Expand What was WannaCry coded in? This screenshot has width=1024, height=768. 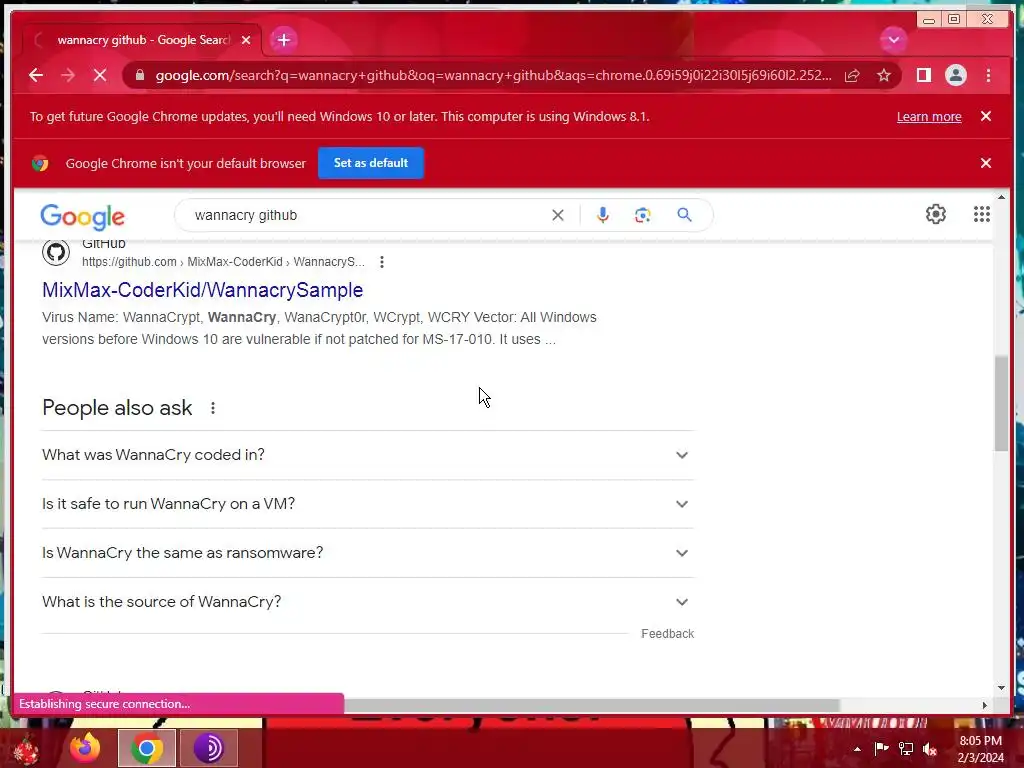pyautogui.click(x=368, y=455)
